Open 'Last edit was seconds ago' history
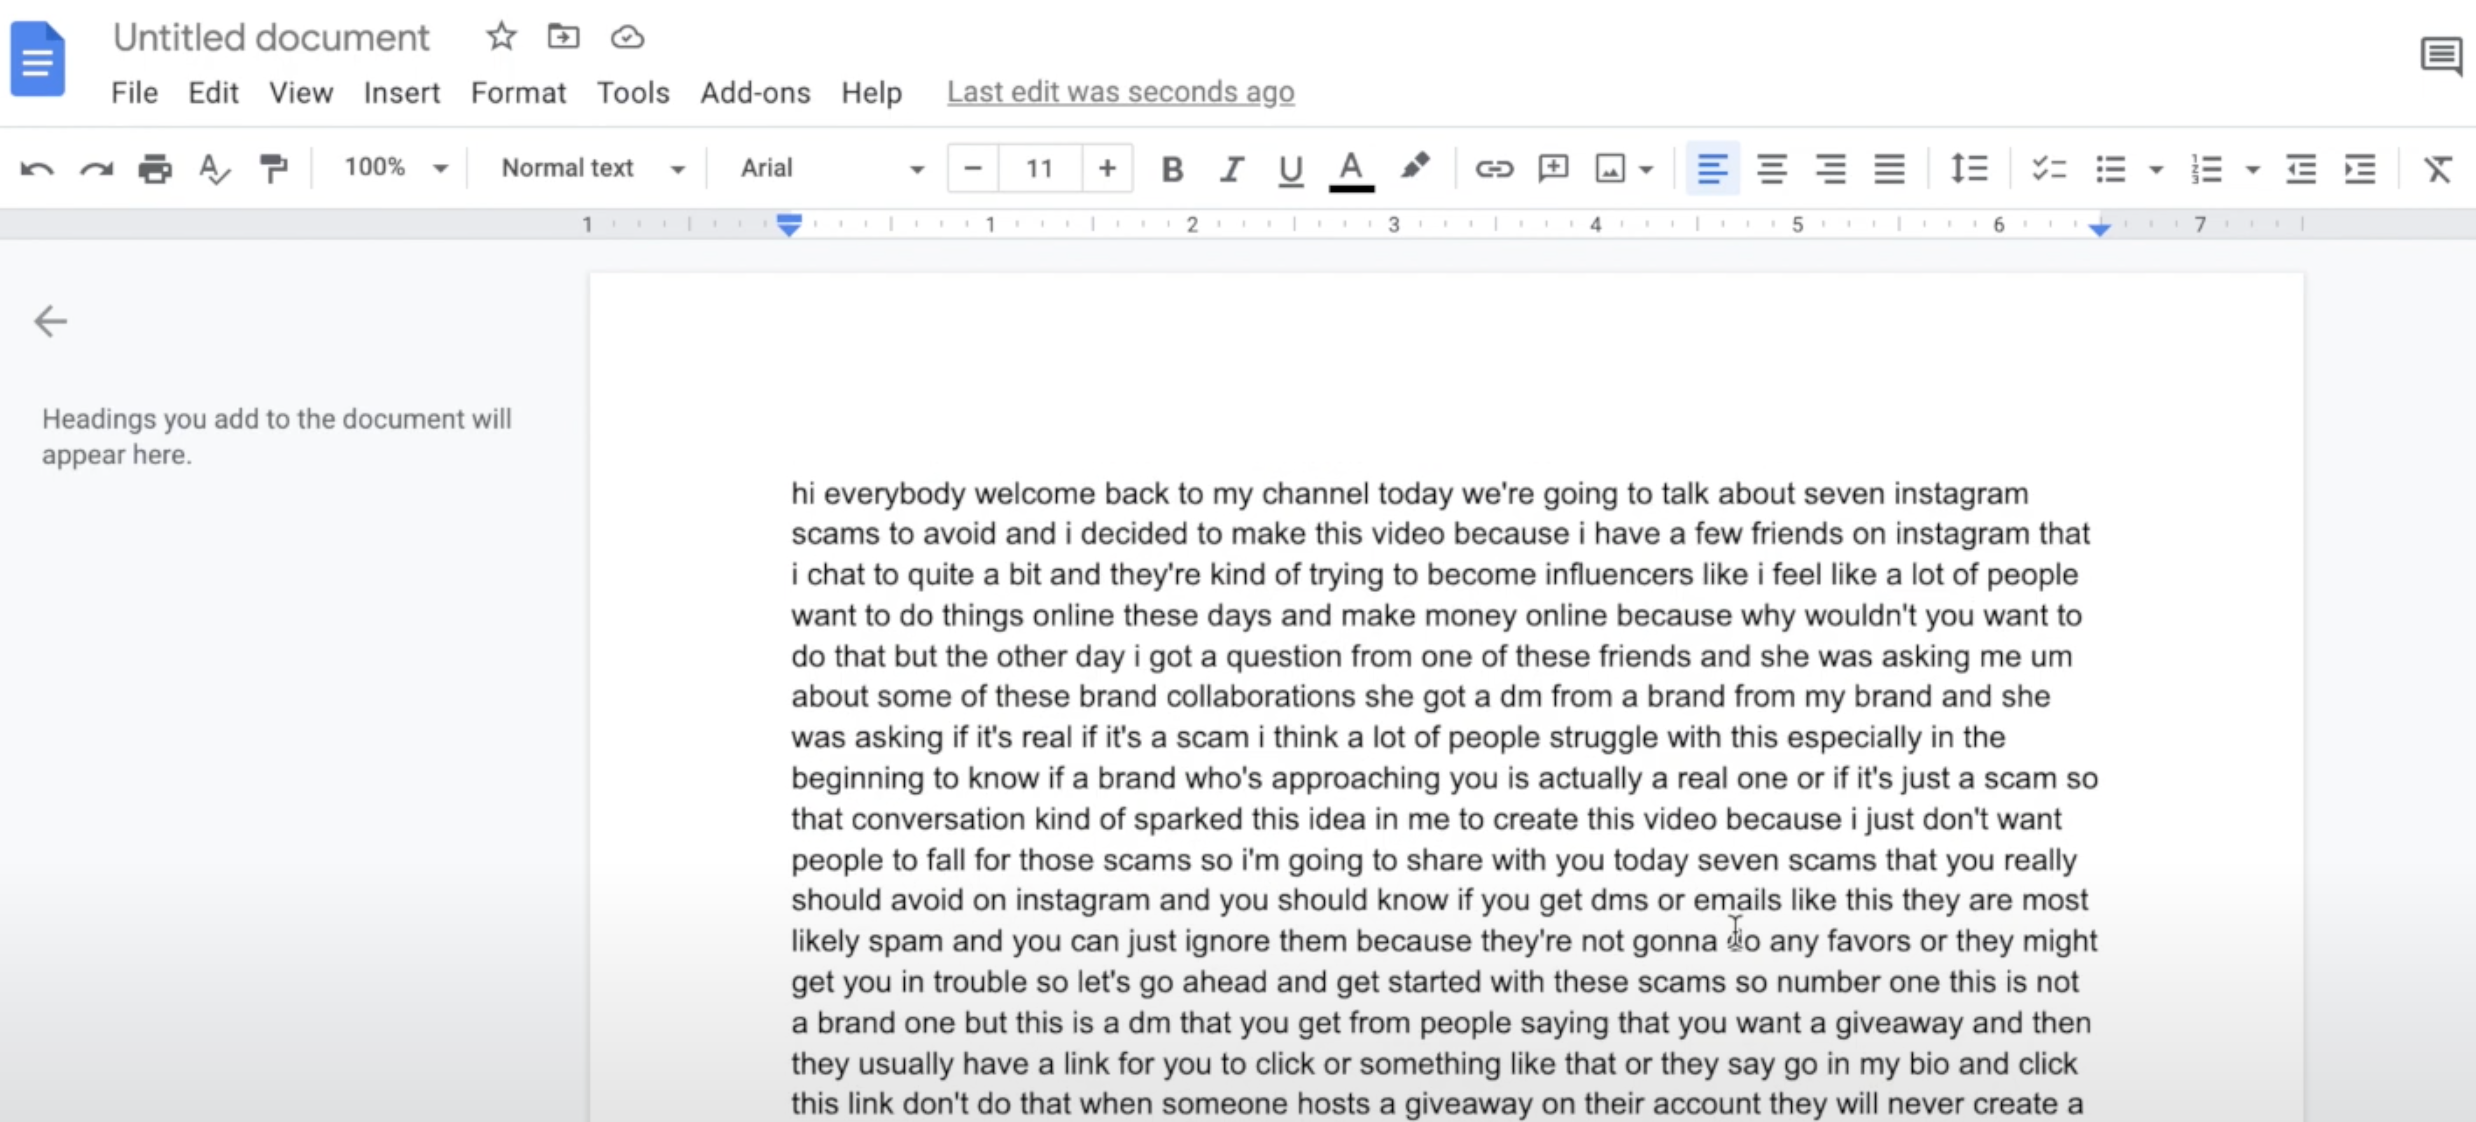Screen dimensions: 2476x1122 pyautogui.click(x=1120, y=92)
